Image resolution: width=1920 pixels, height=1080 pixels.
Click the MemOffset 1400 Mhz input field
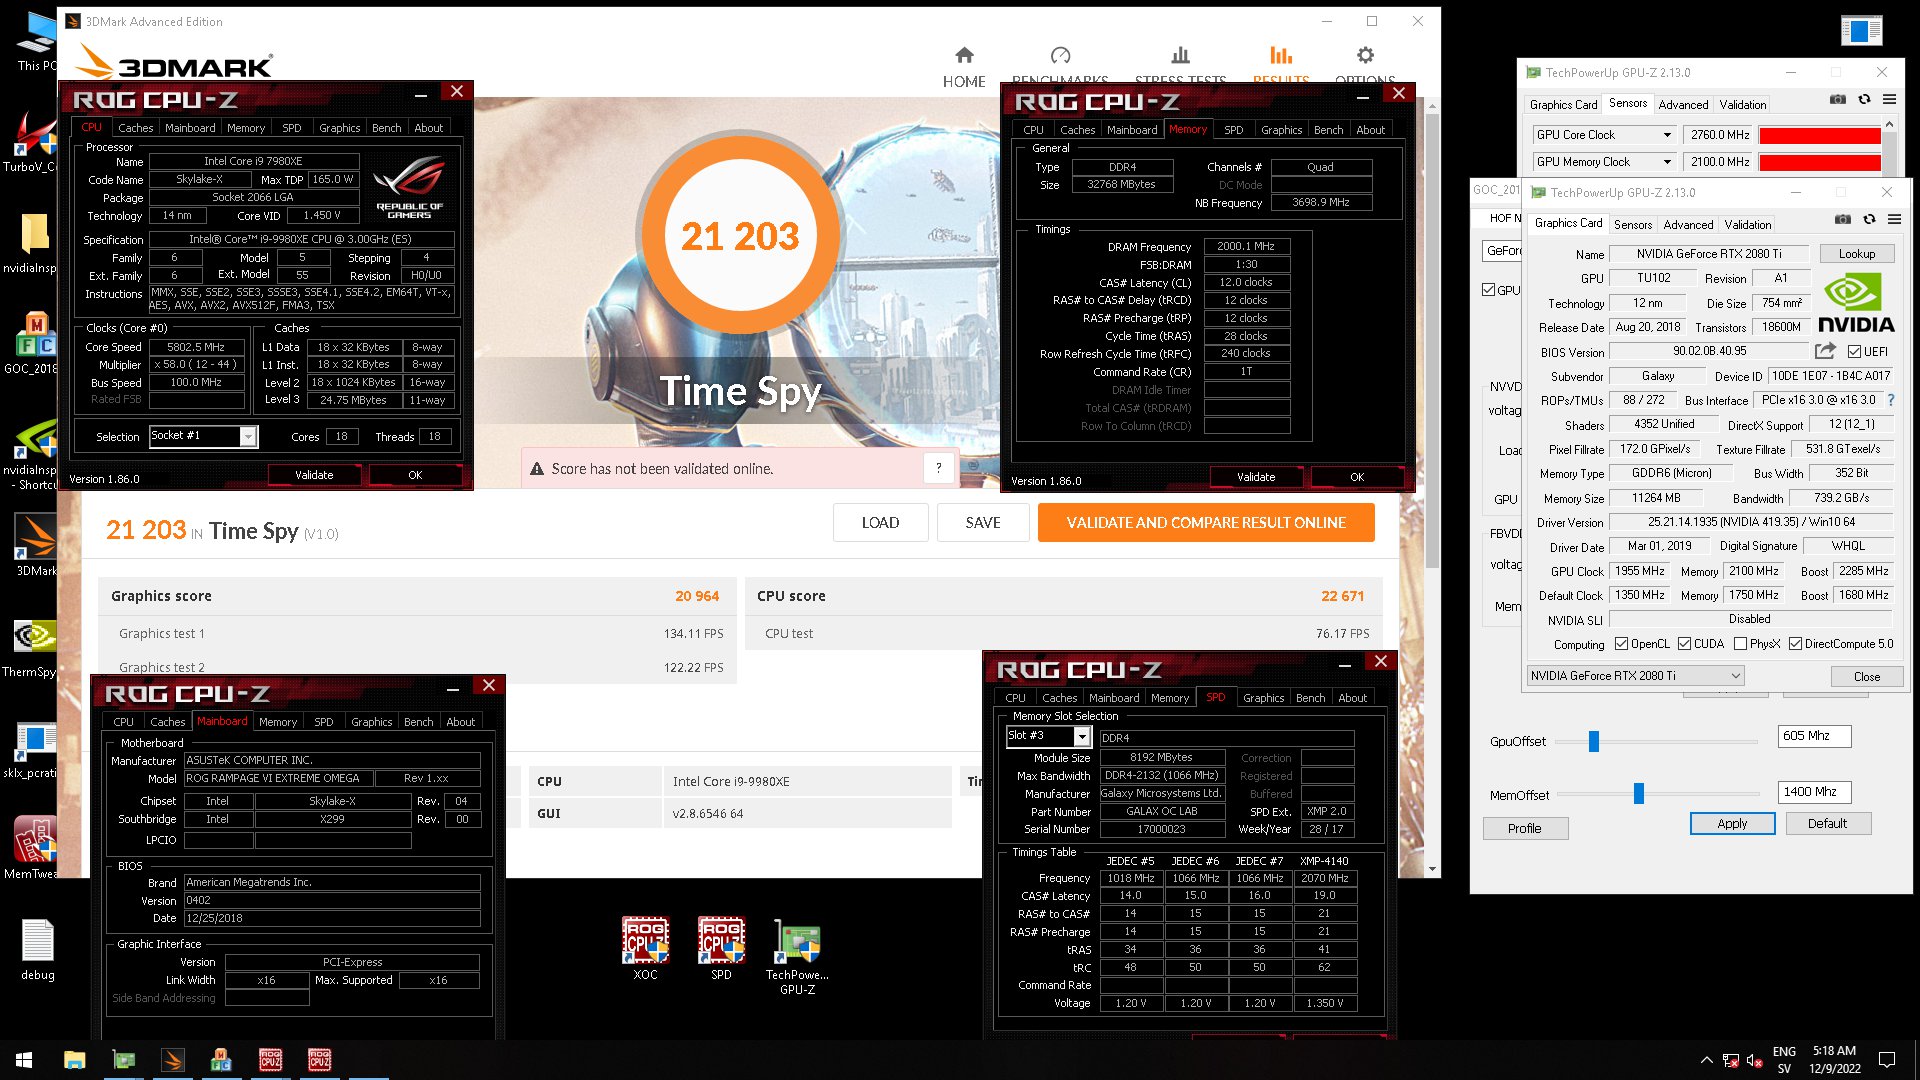click(1814, 792)
